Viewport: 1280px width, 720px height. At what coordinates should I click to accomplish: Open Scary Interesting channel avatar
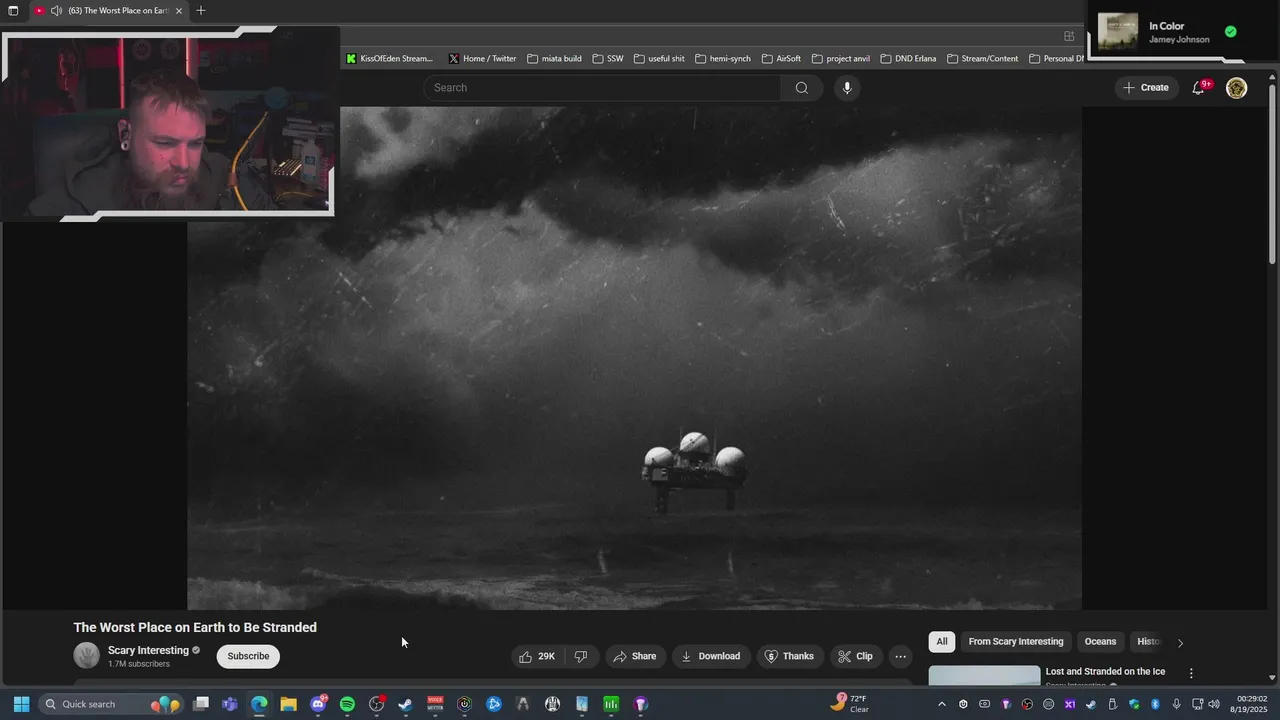87,656
